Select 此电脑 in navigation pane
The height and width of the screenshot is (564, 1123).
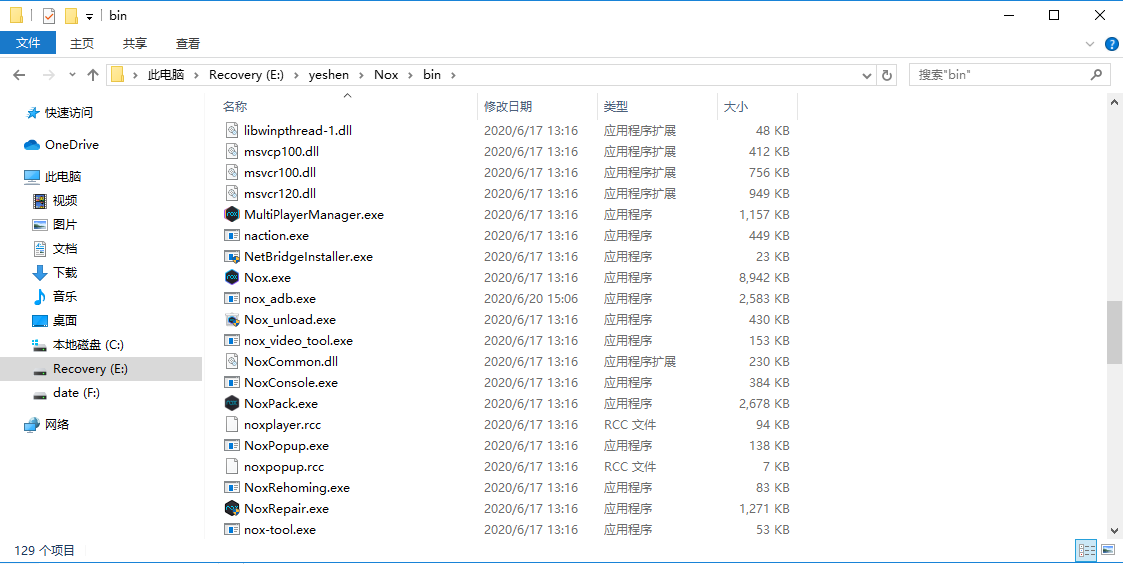click(x=63, y=176)
